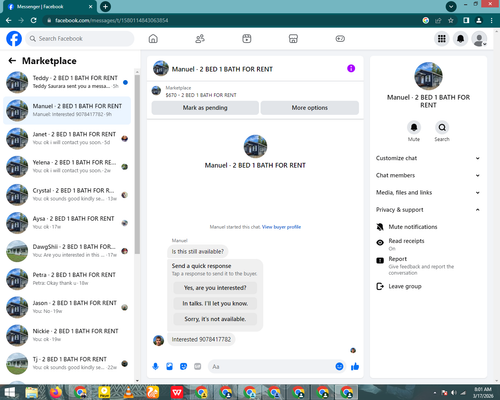
Task: Open WPS Office from the taskbar
Action: (177, 392)
